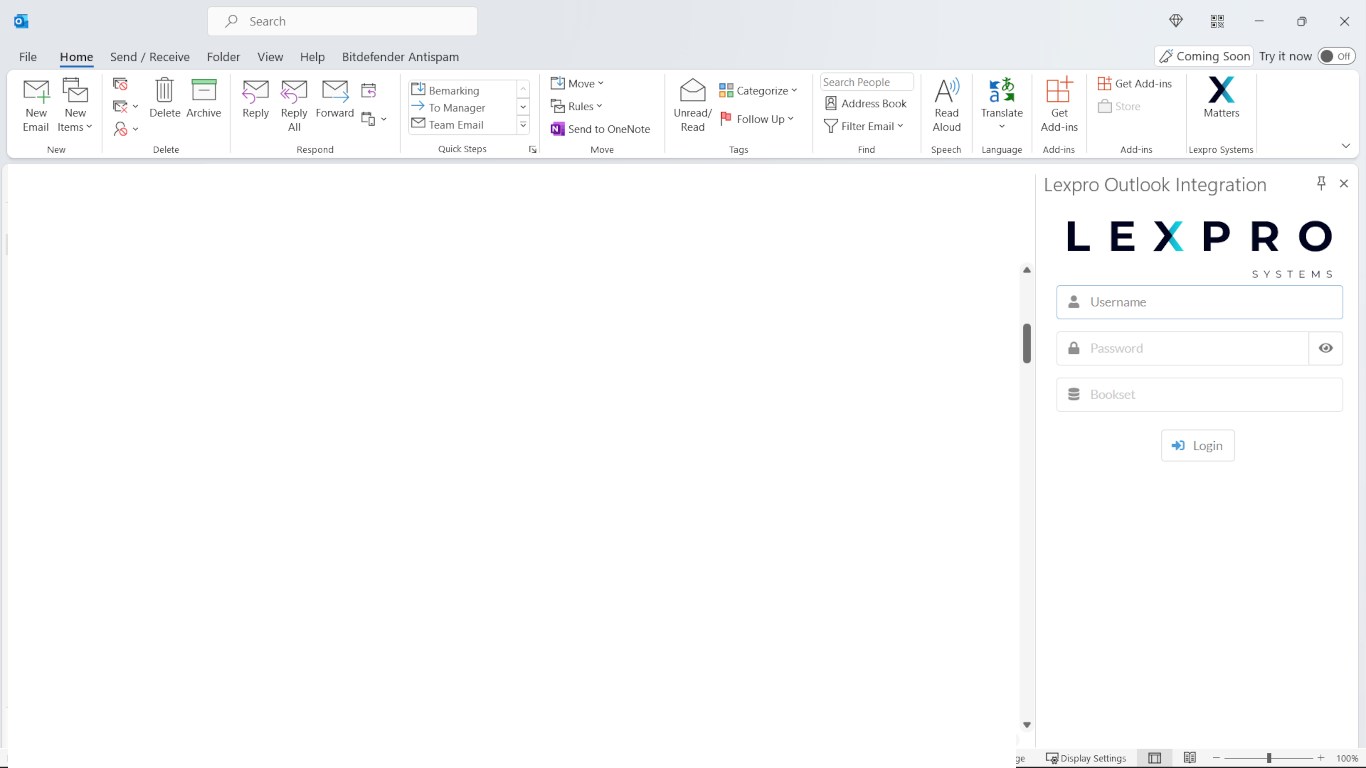Toggle password visibility eye icon
This screenshot has width=1366, height=768.
[1326, 348]
